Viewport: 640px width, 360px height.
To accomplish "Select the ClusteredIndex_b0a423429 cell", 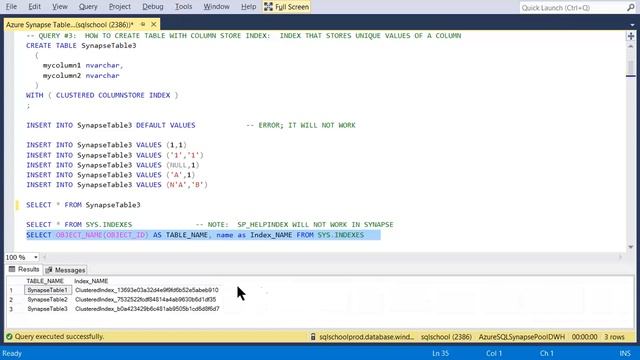I will (x=147, y=309).
